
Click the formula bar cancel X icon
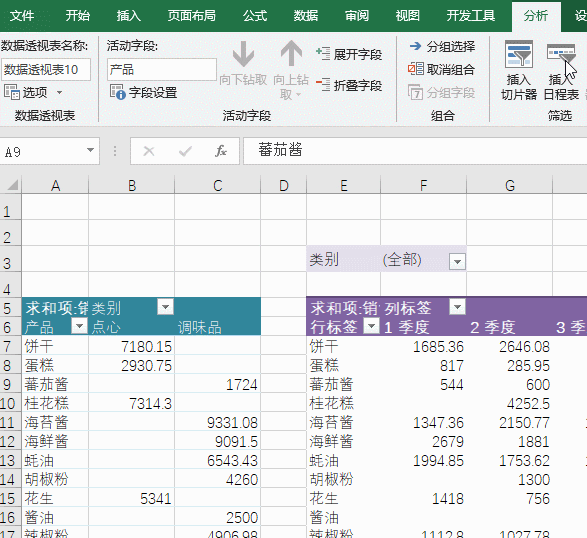pyautogui.click(x=149, y=151)
